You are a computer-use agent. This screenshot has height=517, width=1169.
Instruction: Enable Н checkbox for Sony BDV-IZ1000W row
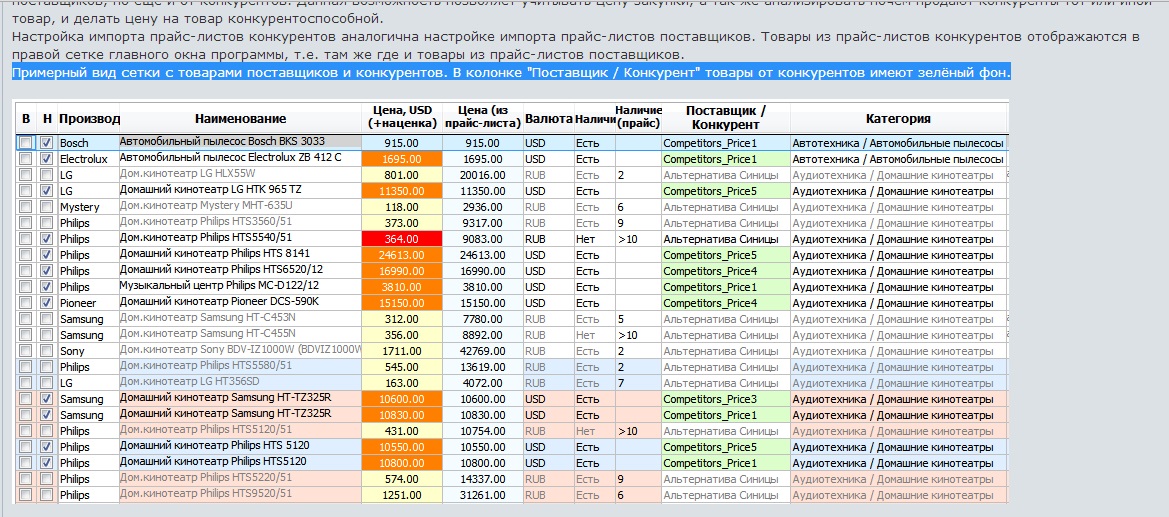point(46,351)
